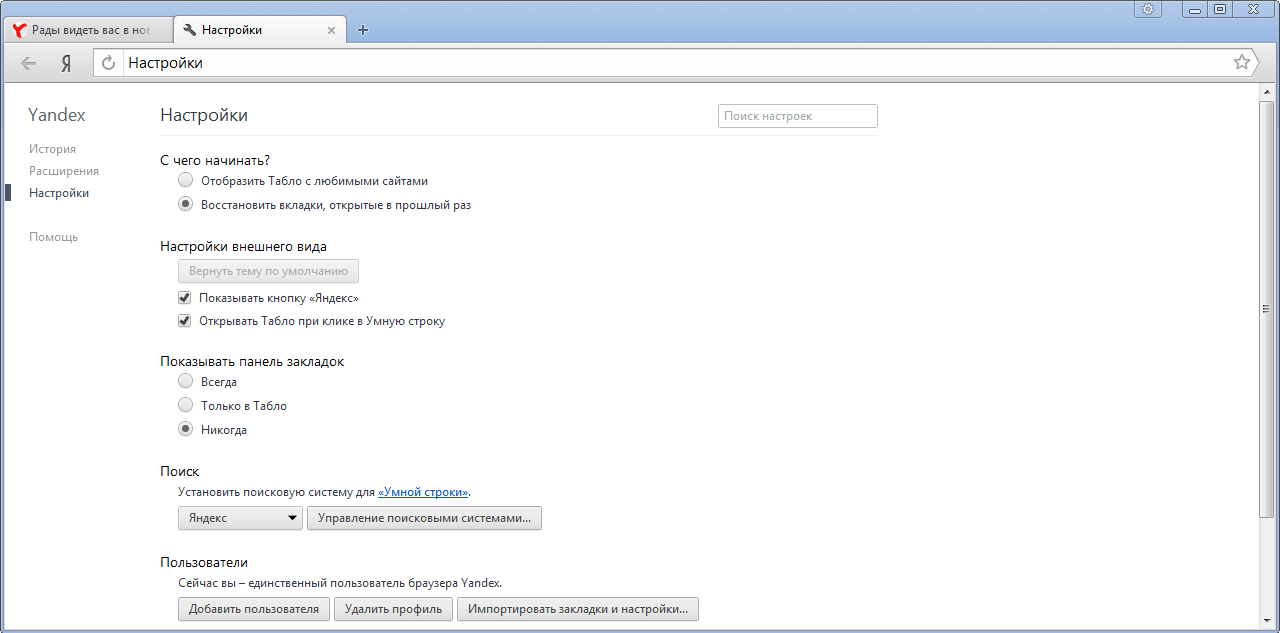Close the Настройки tab
The height and width of the screenshot is (633, 1280).
point(332,30)
